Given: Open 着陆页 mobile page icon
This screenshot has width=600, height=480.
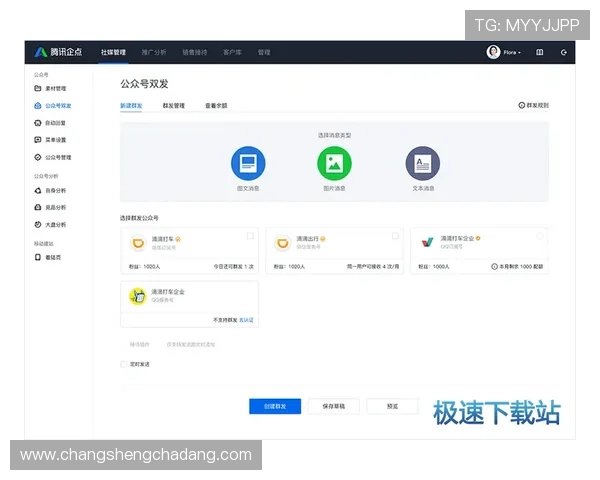Looking at the screenshot, I should [x=38, y=257].
